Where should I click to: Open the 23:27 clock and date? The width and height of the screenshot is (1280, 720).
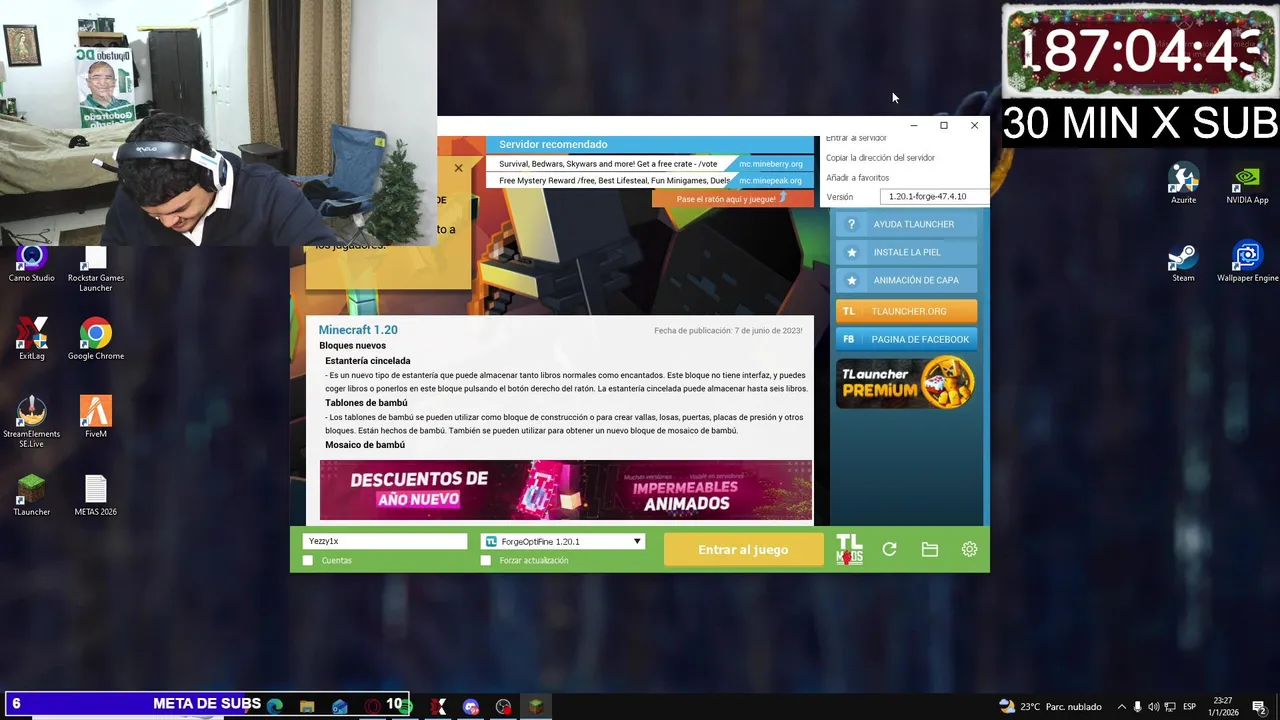1223,707
